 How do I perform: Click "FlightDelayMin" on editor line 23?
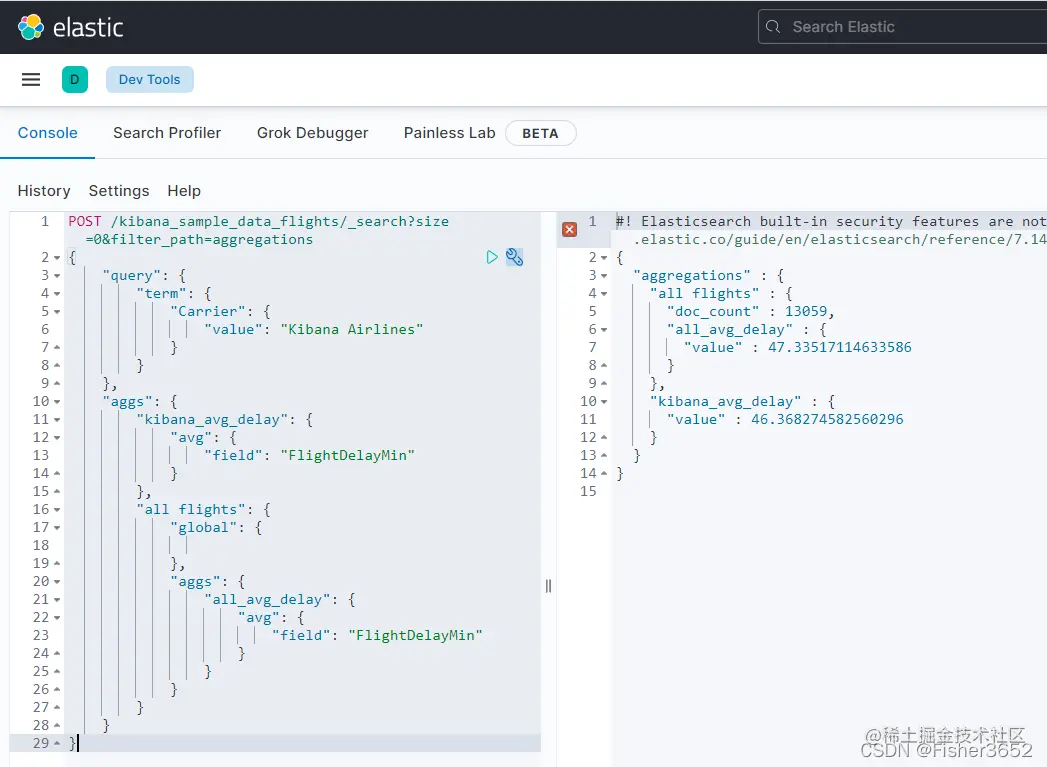tap(415, 635)
